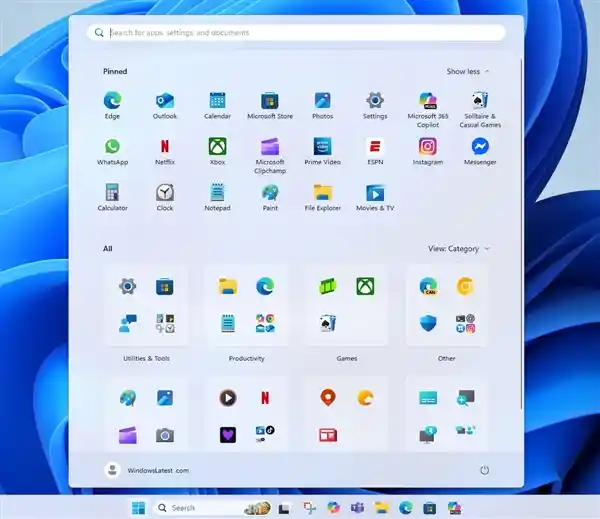Click the taskbar Search box

[x=212, y=508]
